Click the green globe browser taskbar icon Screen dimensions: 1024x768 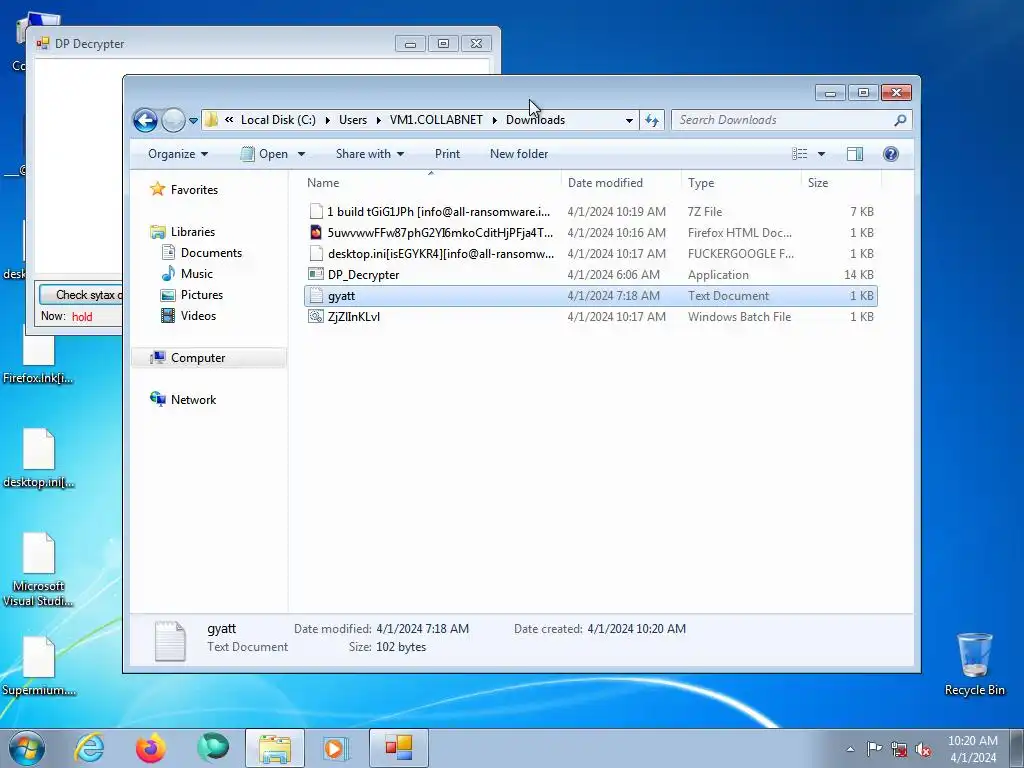tap(212, 748)
